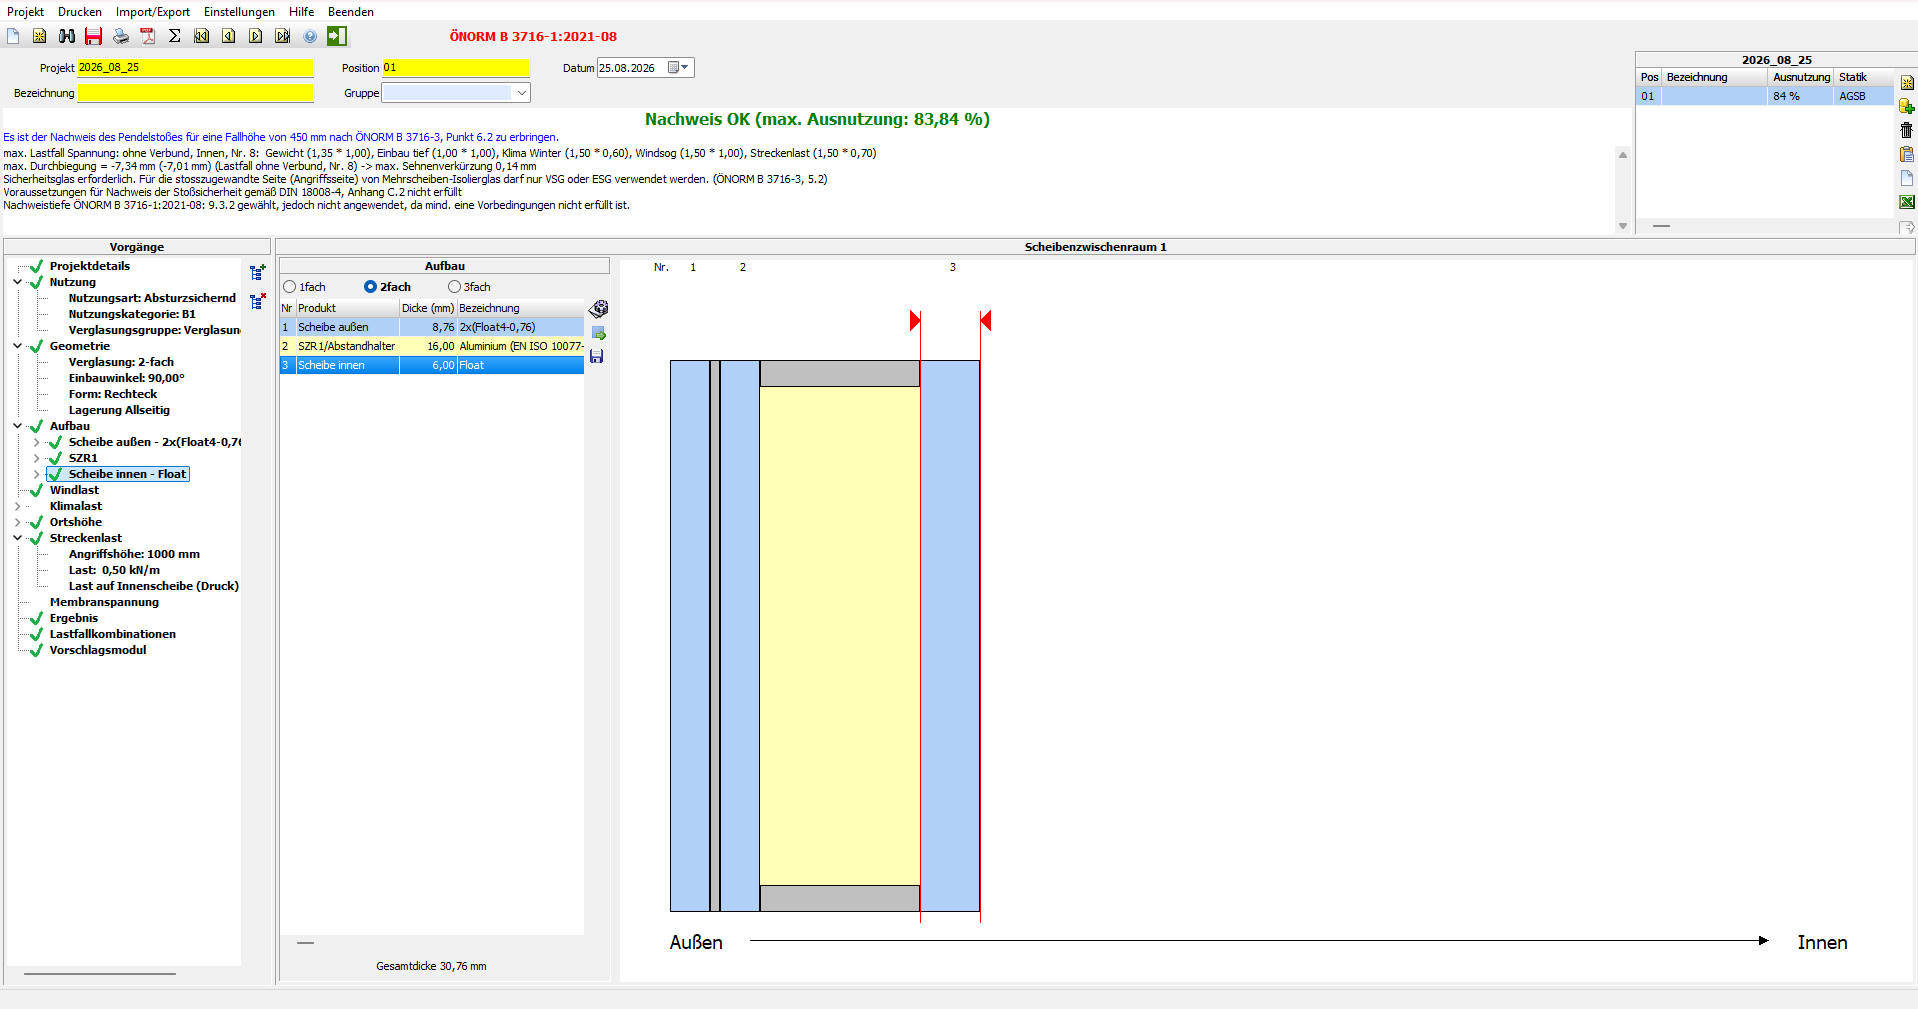1918x1009 pixels.
Task: Select Lastfallkombinationen in the tree
Action: (112, 634)
